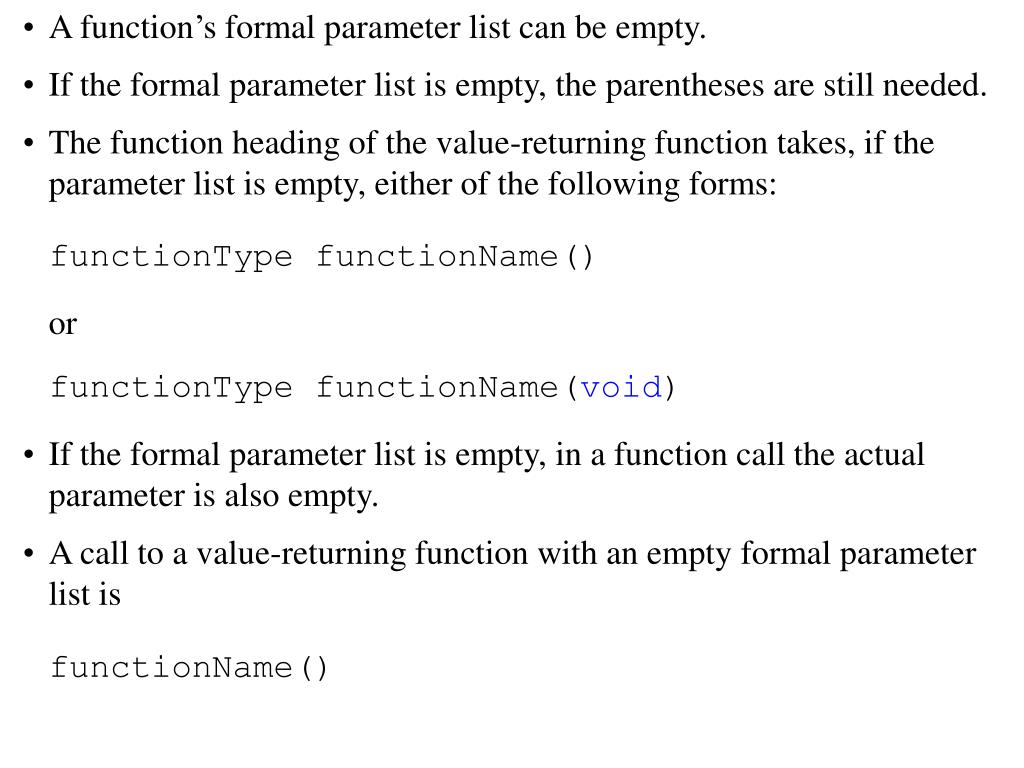Click the words 'parentheses are still needed'
The width and height of the screenshot is (1024, 768).
[795, 86]
